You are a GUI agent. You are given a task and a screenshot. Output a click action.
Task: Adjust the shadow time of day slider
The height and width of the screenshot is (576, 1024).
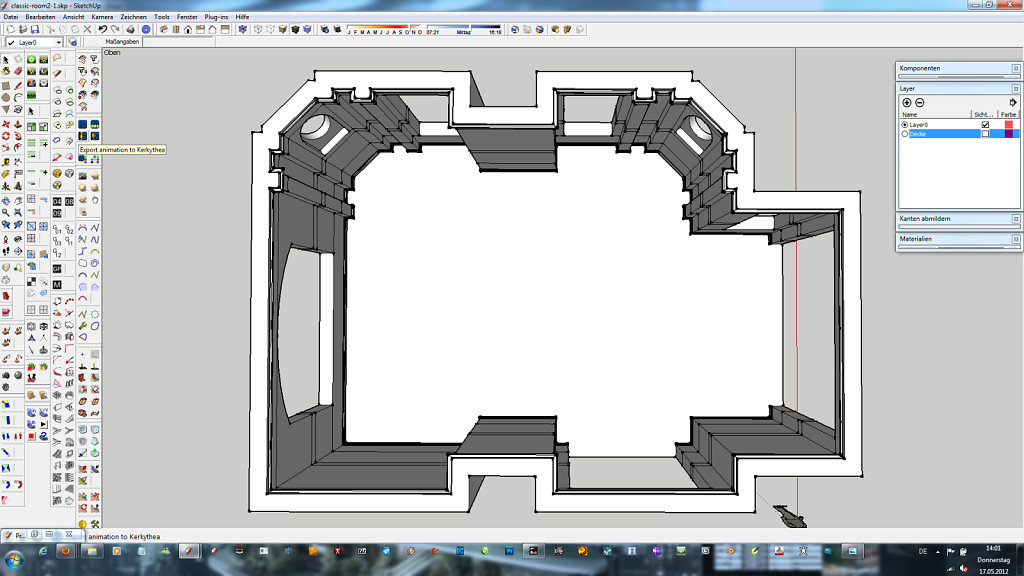click(x=464, y=29)
